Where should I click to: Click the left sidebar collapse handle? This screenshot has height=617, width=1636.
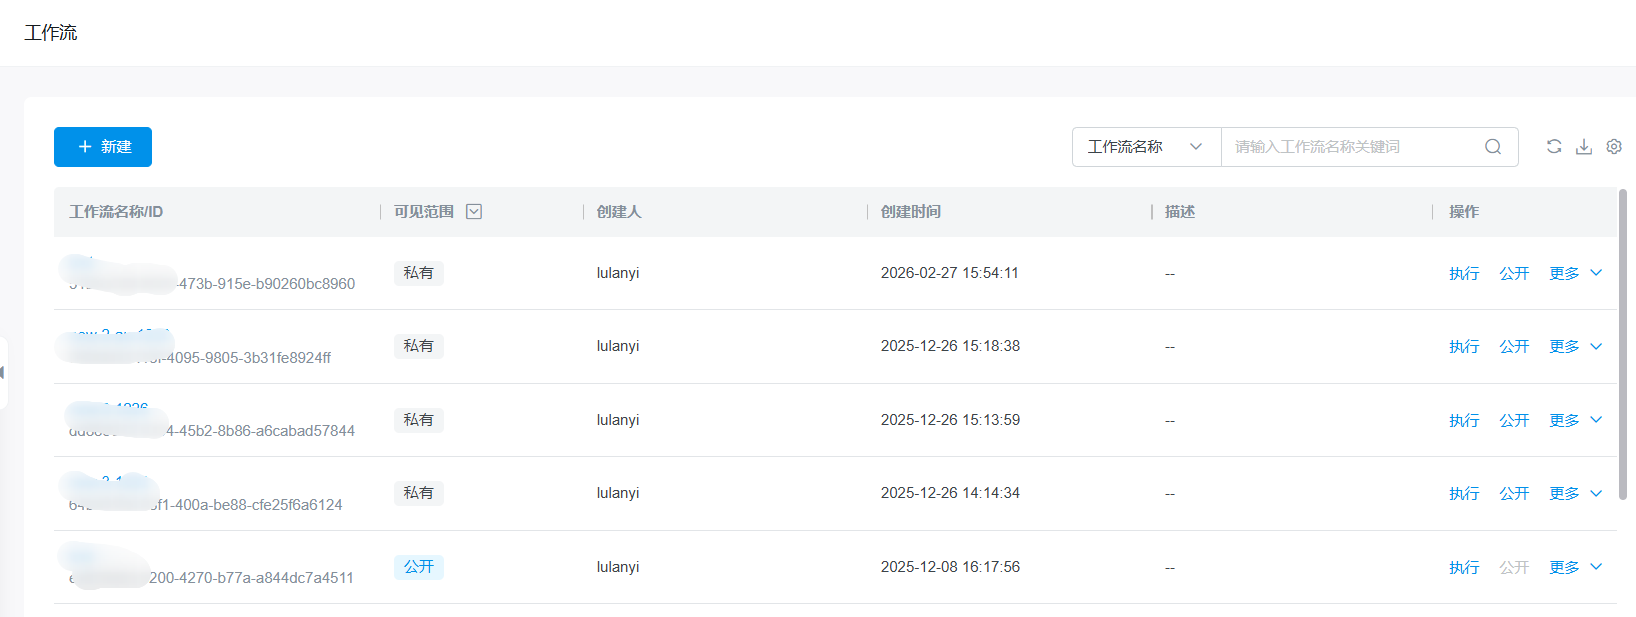3,373
